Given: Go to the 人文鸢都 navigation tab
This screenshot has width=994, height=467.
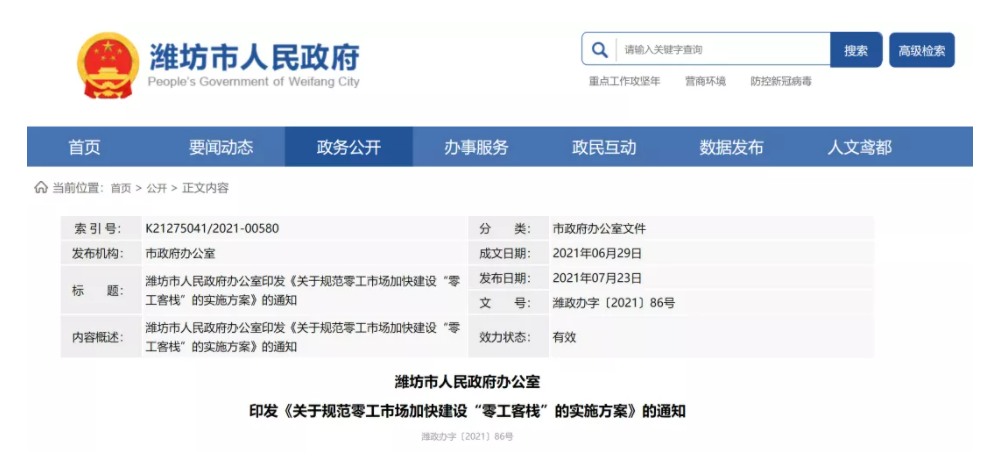Looking at the screenshot, I should [x=859, y=147].
